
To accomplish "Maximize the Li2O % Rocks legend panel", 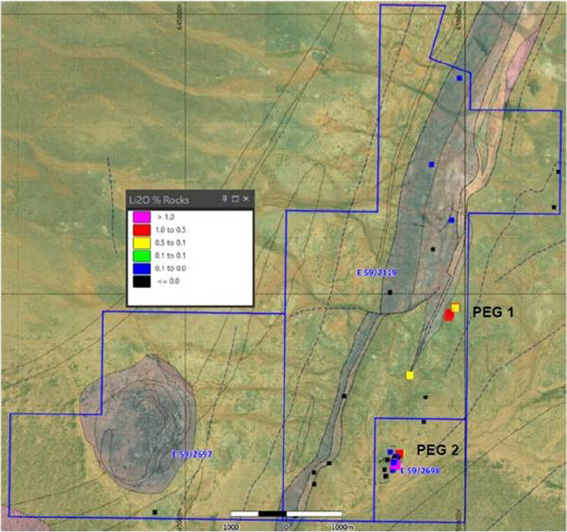I will point(235,199).
